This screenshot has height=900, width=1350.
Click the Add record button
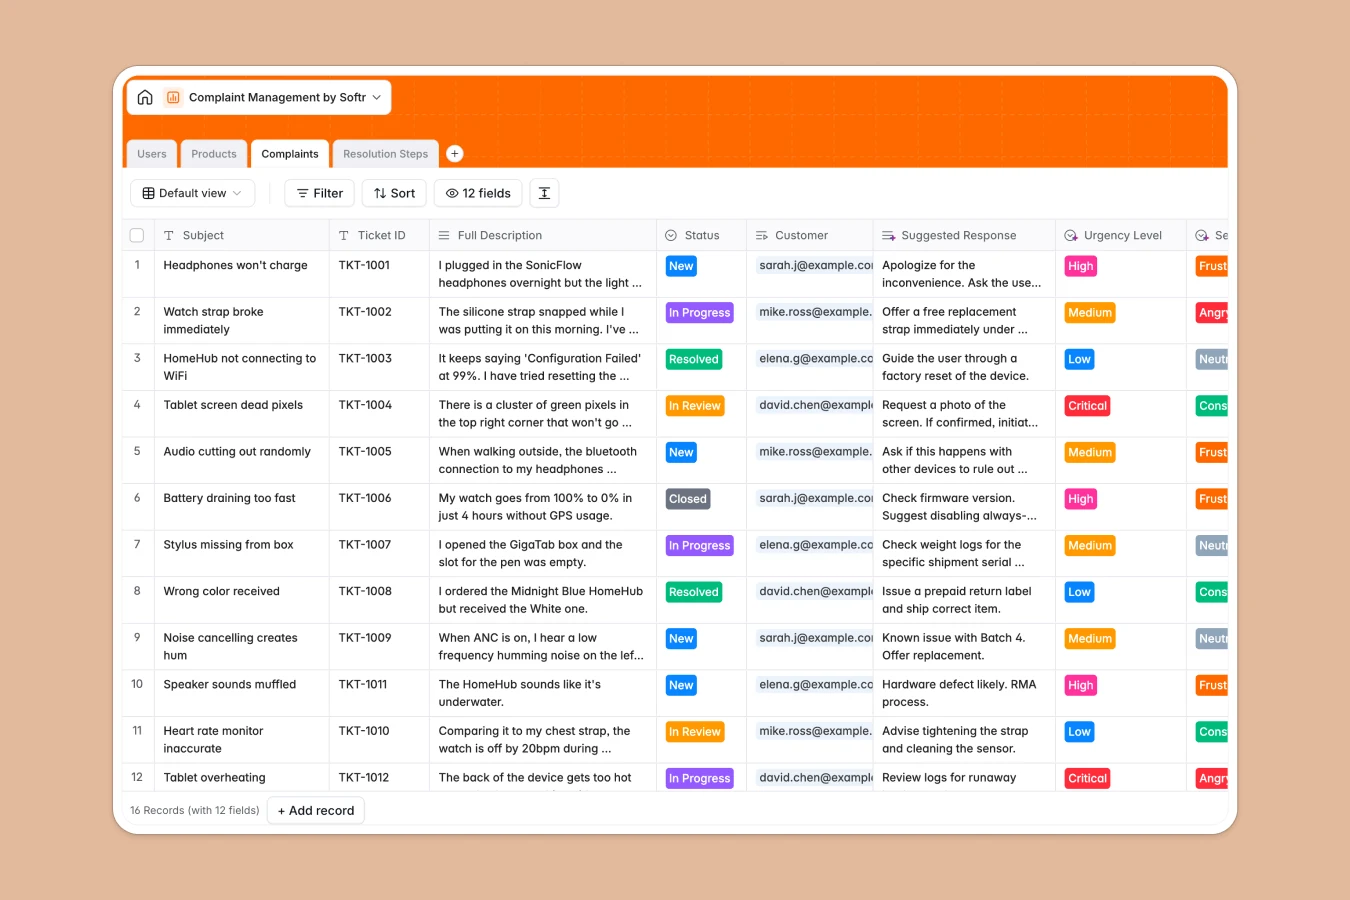[315, 810]
